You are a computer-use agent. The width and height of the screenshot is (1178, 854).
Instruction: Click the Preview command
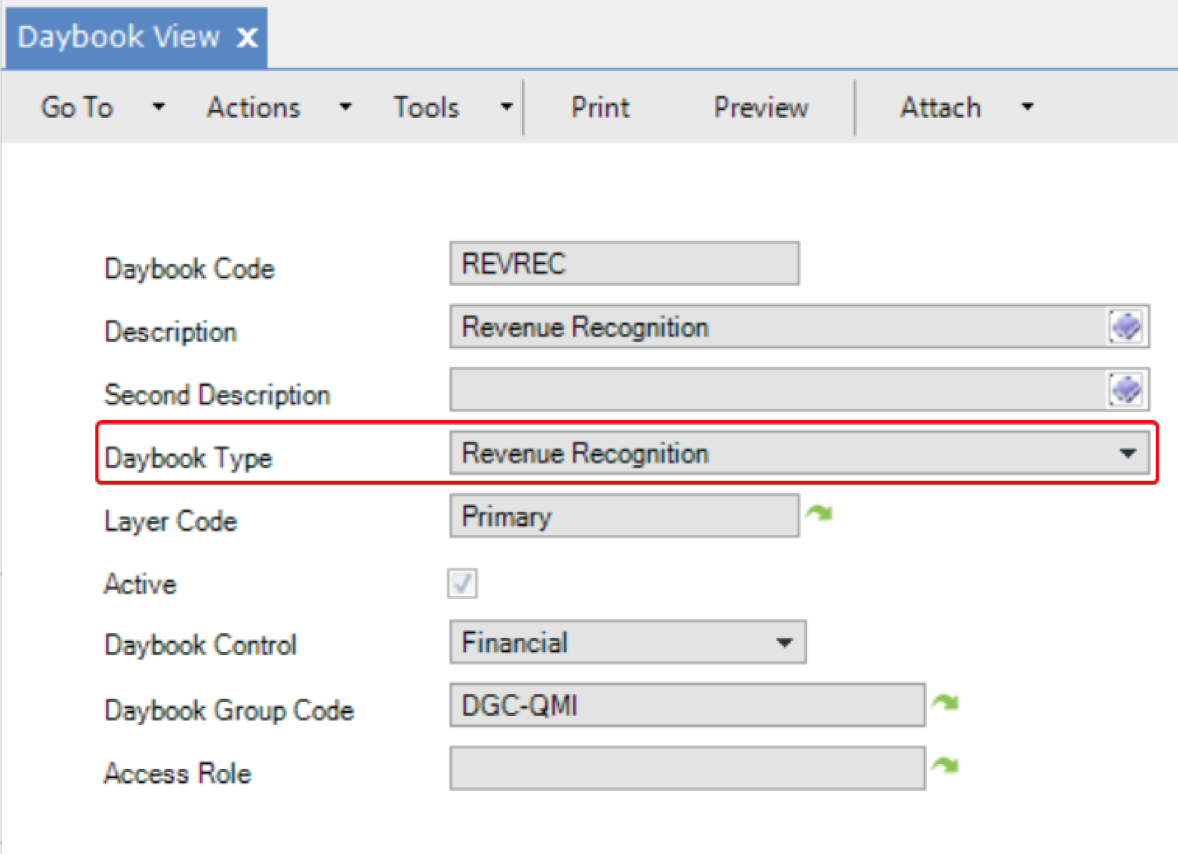760,107
